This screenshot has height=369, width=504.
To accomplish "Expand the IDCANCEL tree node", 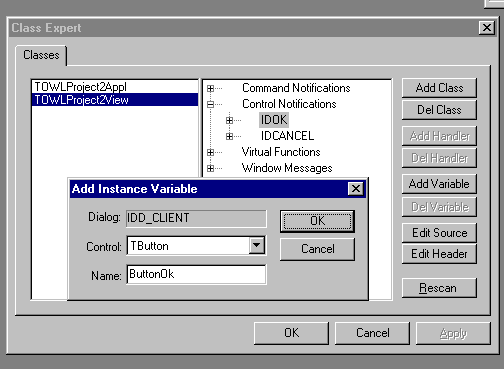I will [229, 136].
